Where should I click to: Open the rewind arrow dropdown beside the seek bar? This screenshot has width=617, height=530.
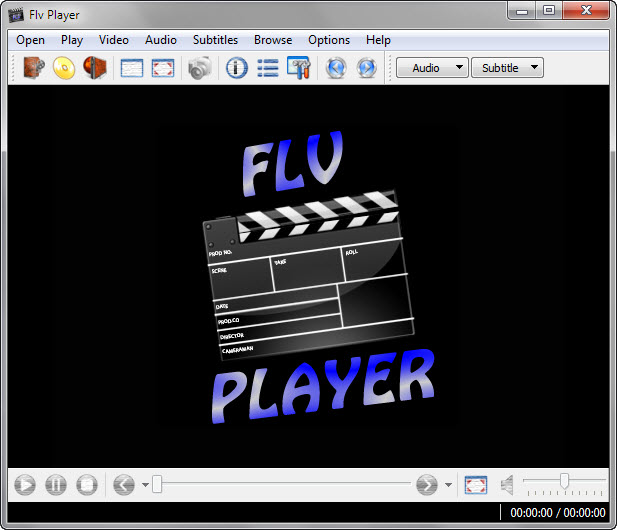tap(145, 486)
